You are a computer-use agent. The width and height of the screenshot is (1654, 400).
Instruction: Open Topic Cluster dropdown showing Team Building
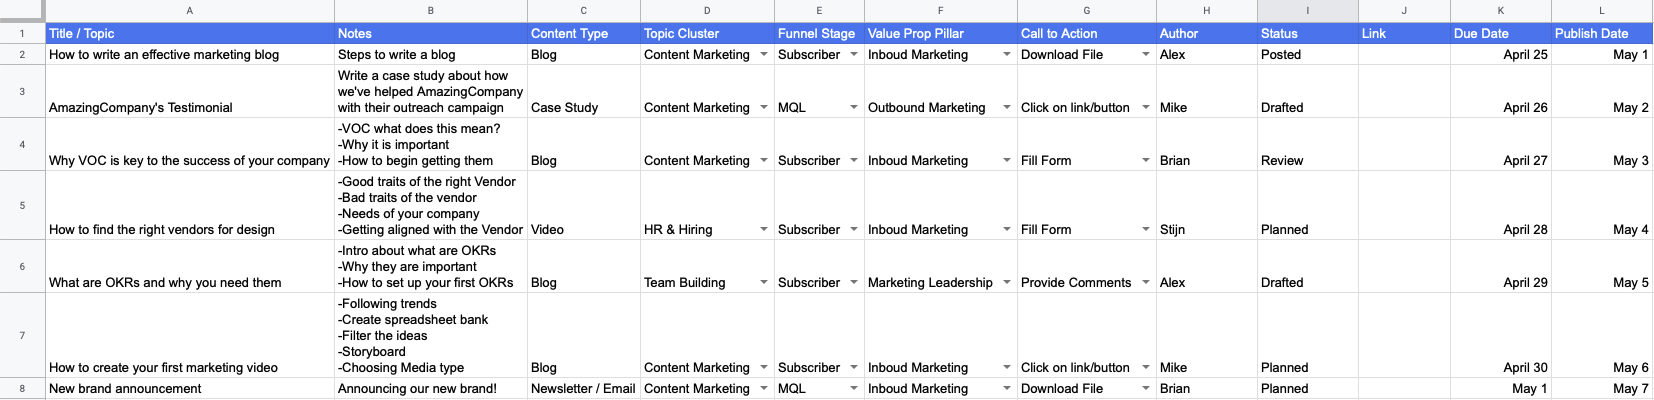[764, 283]
